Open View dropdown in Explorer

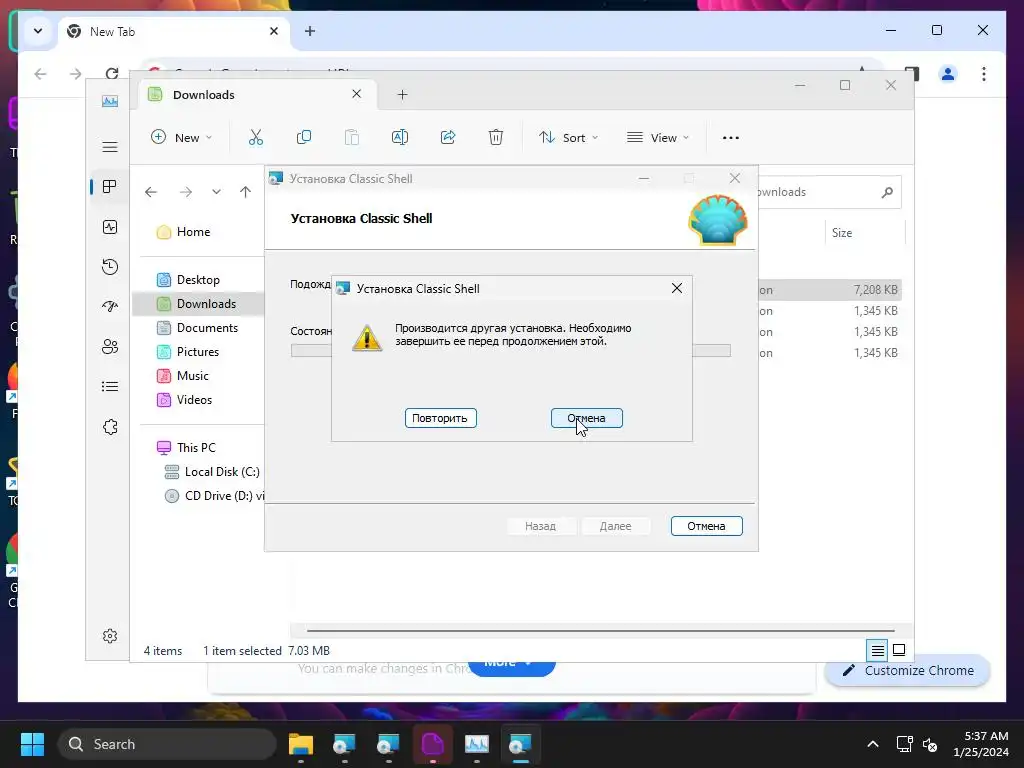(x=658, y=137)
